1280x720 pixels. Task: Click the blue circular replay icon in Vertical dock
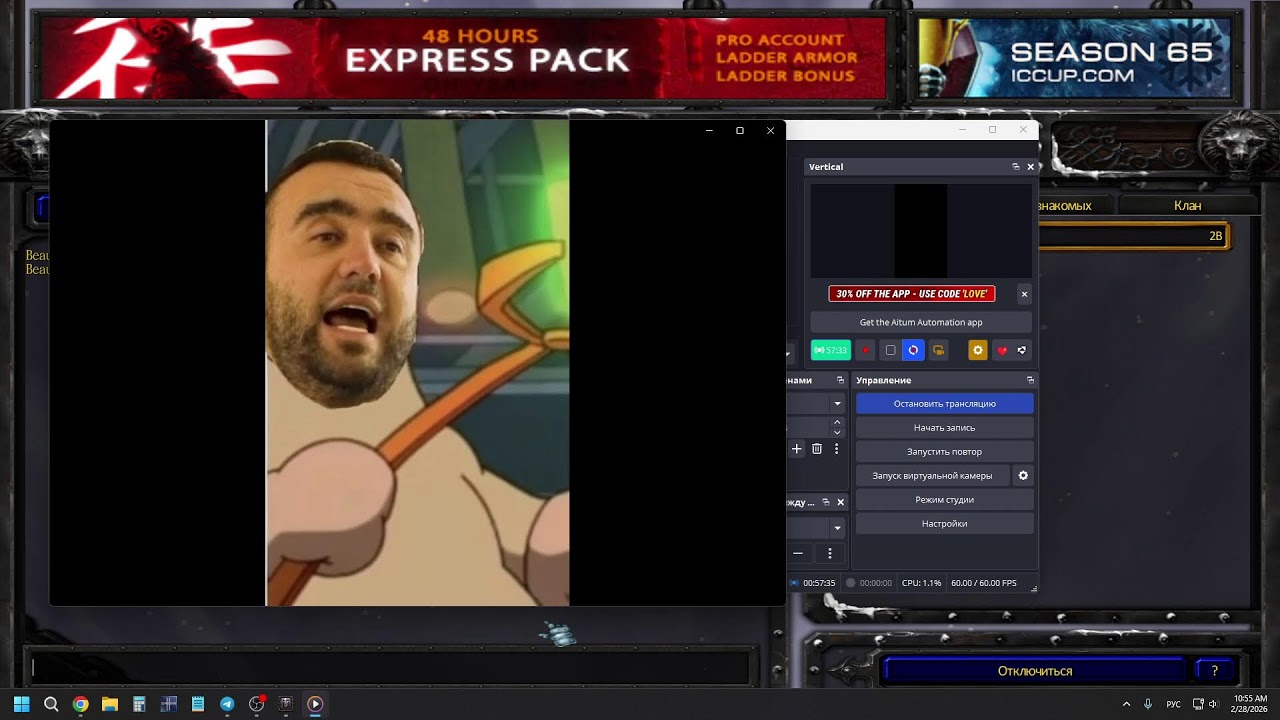click(913, 350)
